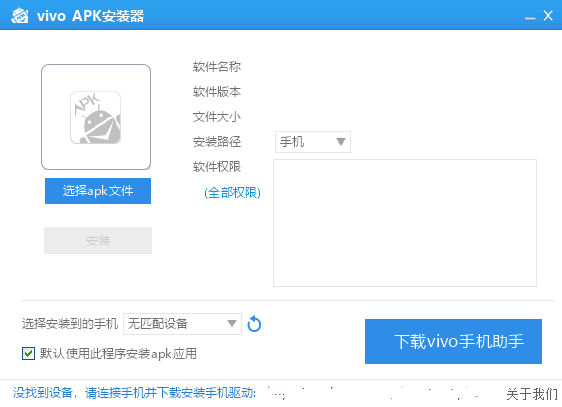Click the 安装路径 label
Image resolution: width=562 pixels, height=407 pixels.
217,142
